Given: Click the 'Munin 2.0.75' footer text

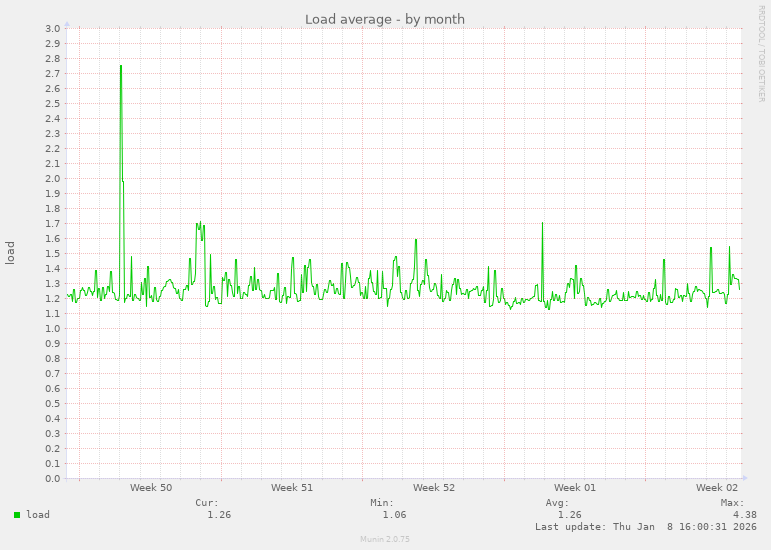Looking at the screenshot, I should 385,539.
